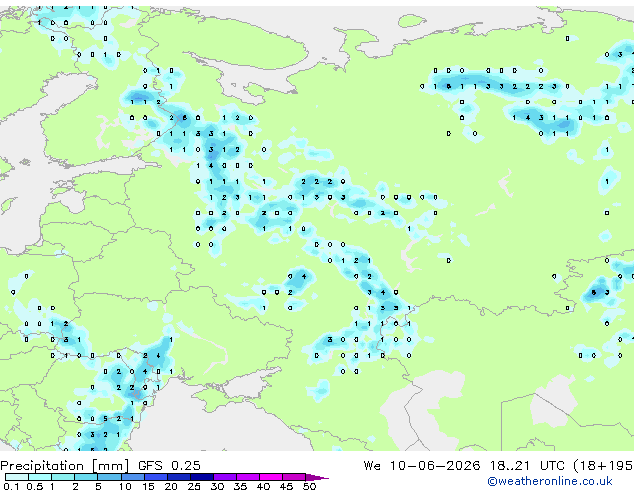Choose legend swatch between 35 and 40

click(247, 477)
